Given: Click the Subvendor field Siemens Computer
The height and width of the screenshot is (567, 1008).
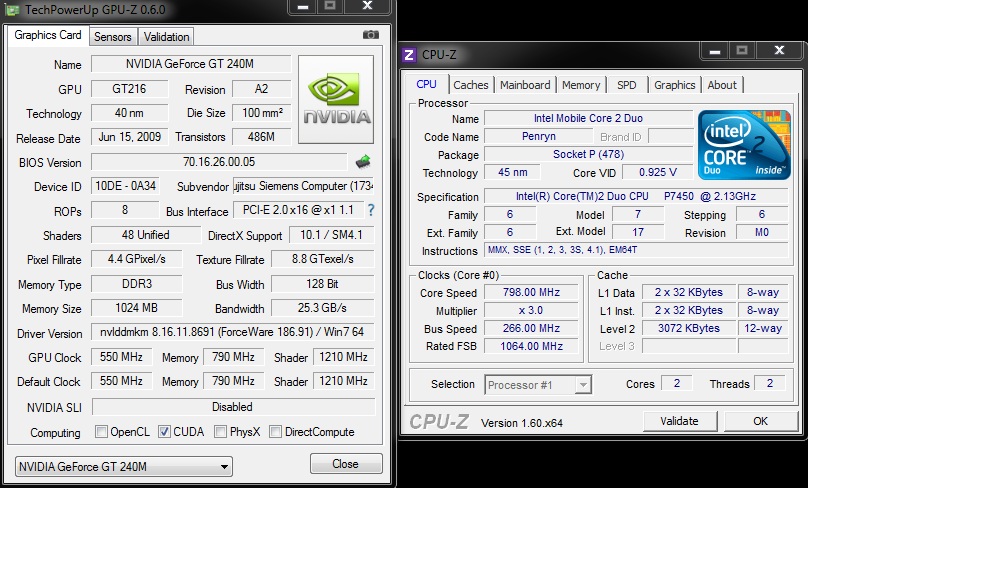Looking at the screenshot, I should pyautogui.click(x=303, y=186).
